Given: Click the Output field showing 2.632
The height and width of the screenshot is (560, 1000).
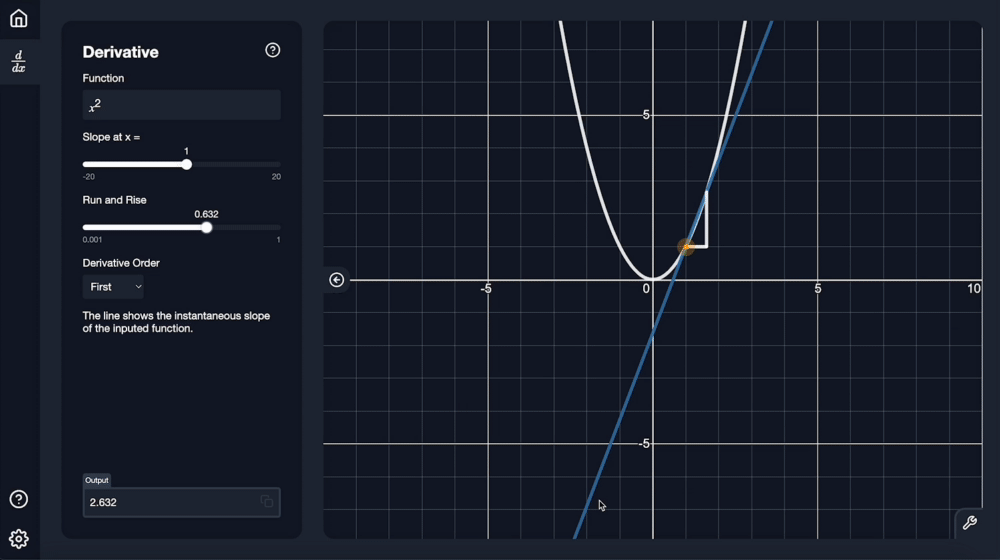Looking at the screenshot, I should click(182, 502).
